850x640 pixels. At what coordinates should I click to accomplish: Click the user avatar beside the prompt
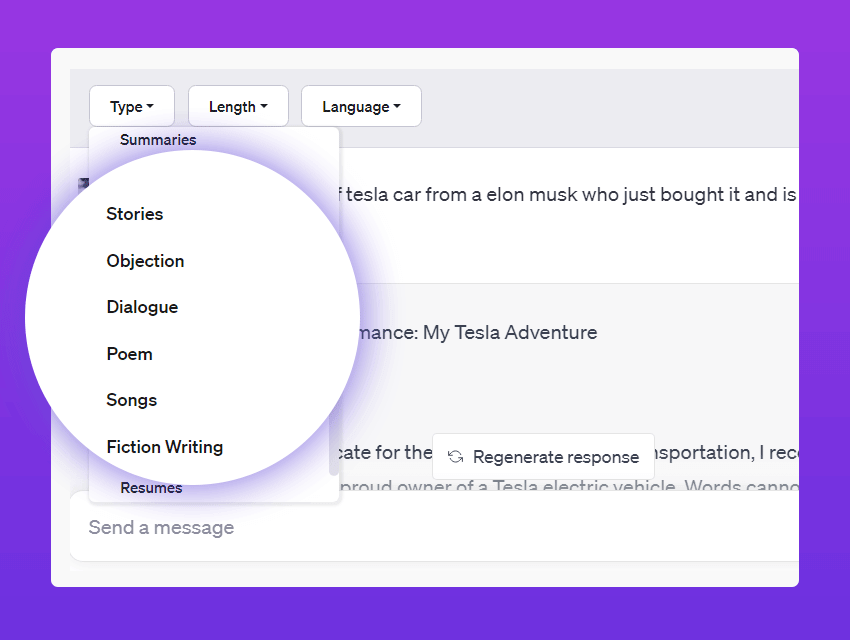click(84, 184)
